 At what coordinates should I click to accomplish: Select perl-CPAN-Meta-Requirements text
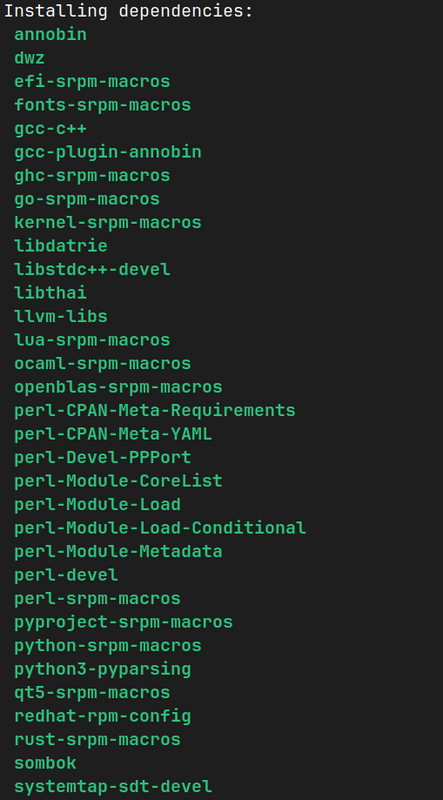point(155,410)
